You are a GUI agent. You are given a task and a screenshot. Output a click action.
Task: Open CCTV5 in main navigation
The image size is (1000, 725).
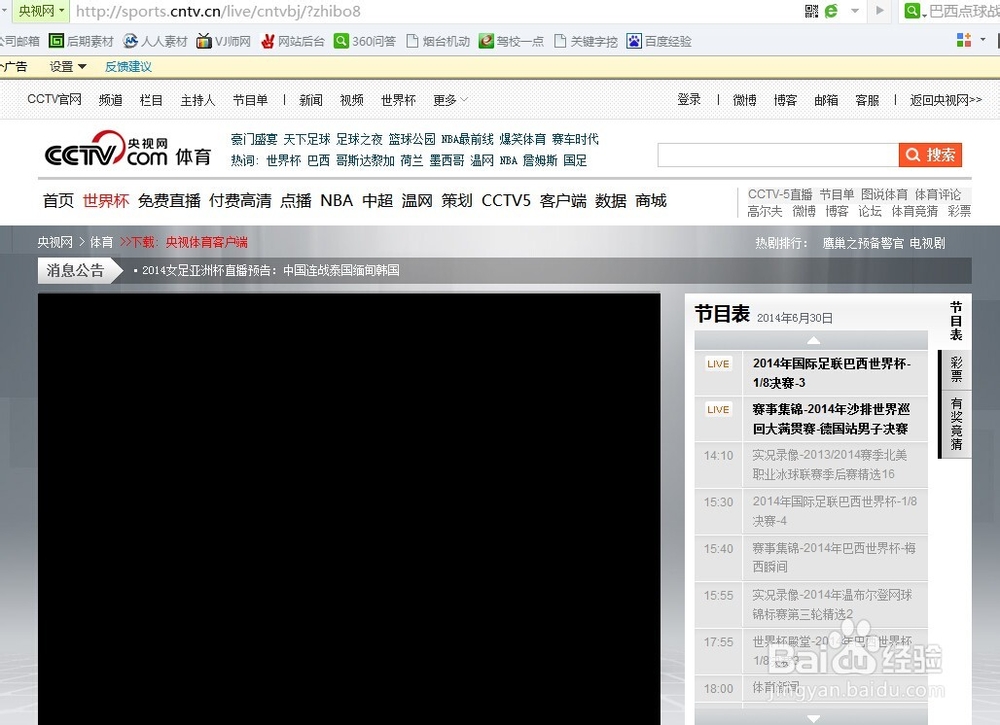506,201
